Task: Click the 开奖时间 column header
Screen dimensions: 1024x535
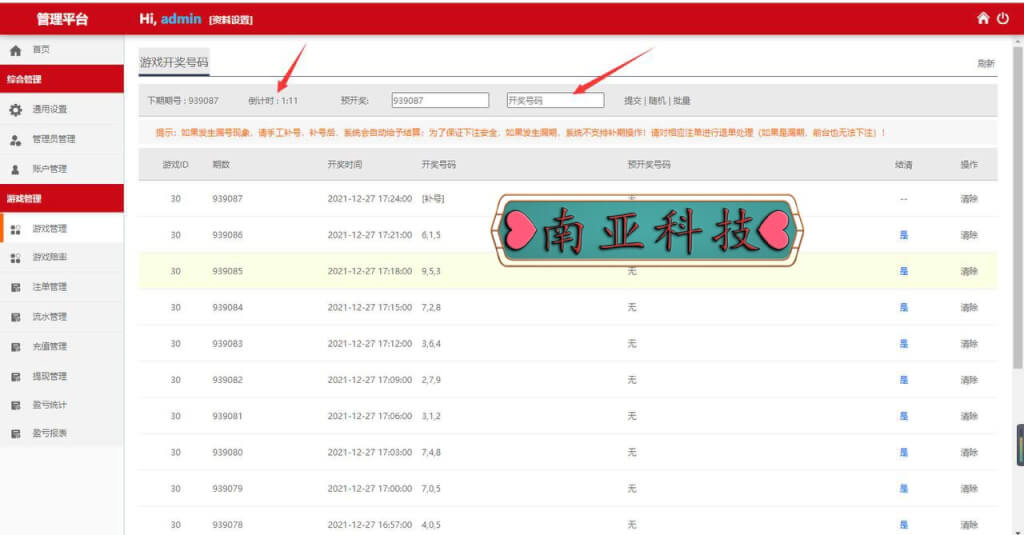Action: [345, 165]
